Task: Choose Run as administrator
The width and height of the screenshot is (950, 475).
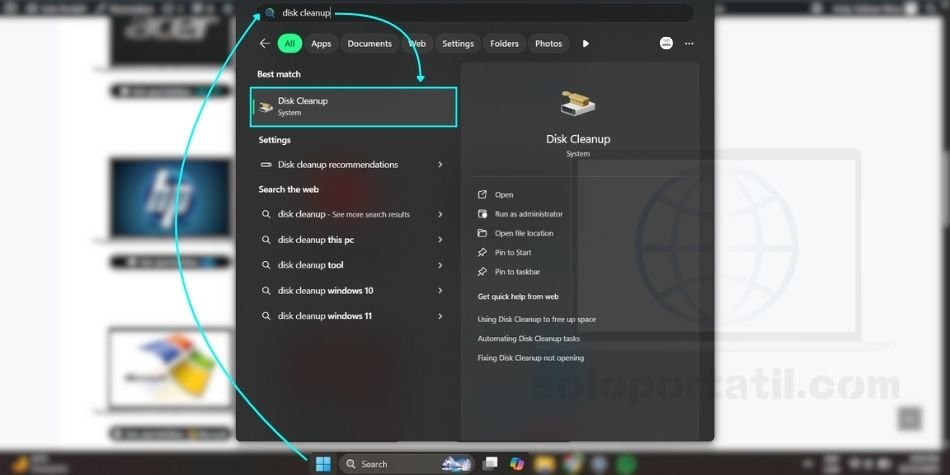Action: click(x=529, y=214)
